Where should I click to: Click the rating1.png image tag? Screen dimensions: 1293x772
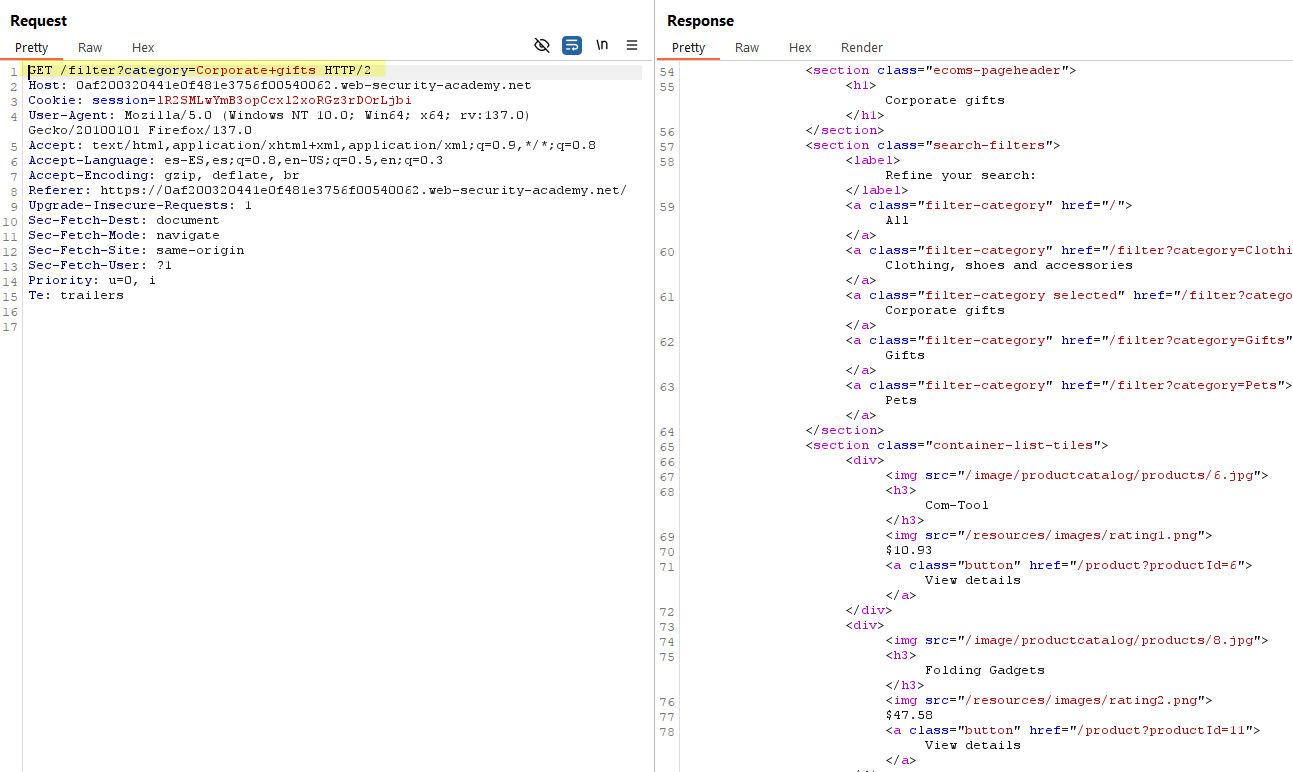[1049, 536]
